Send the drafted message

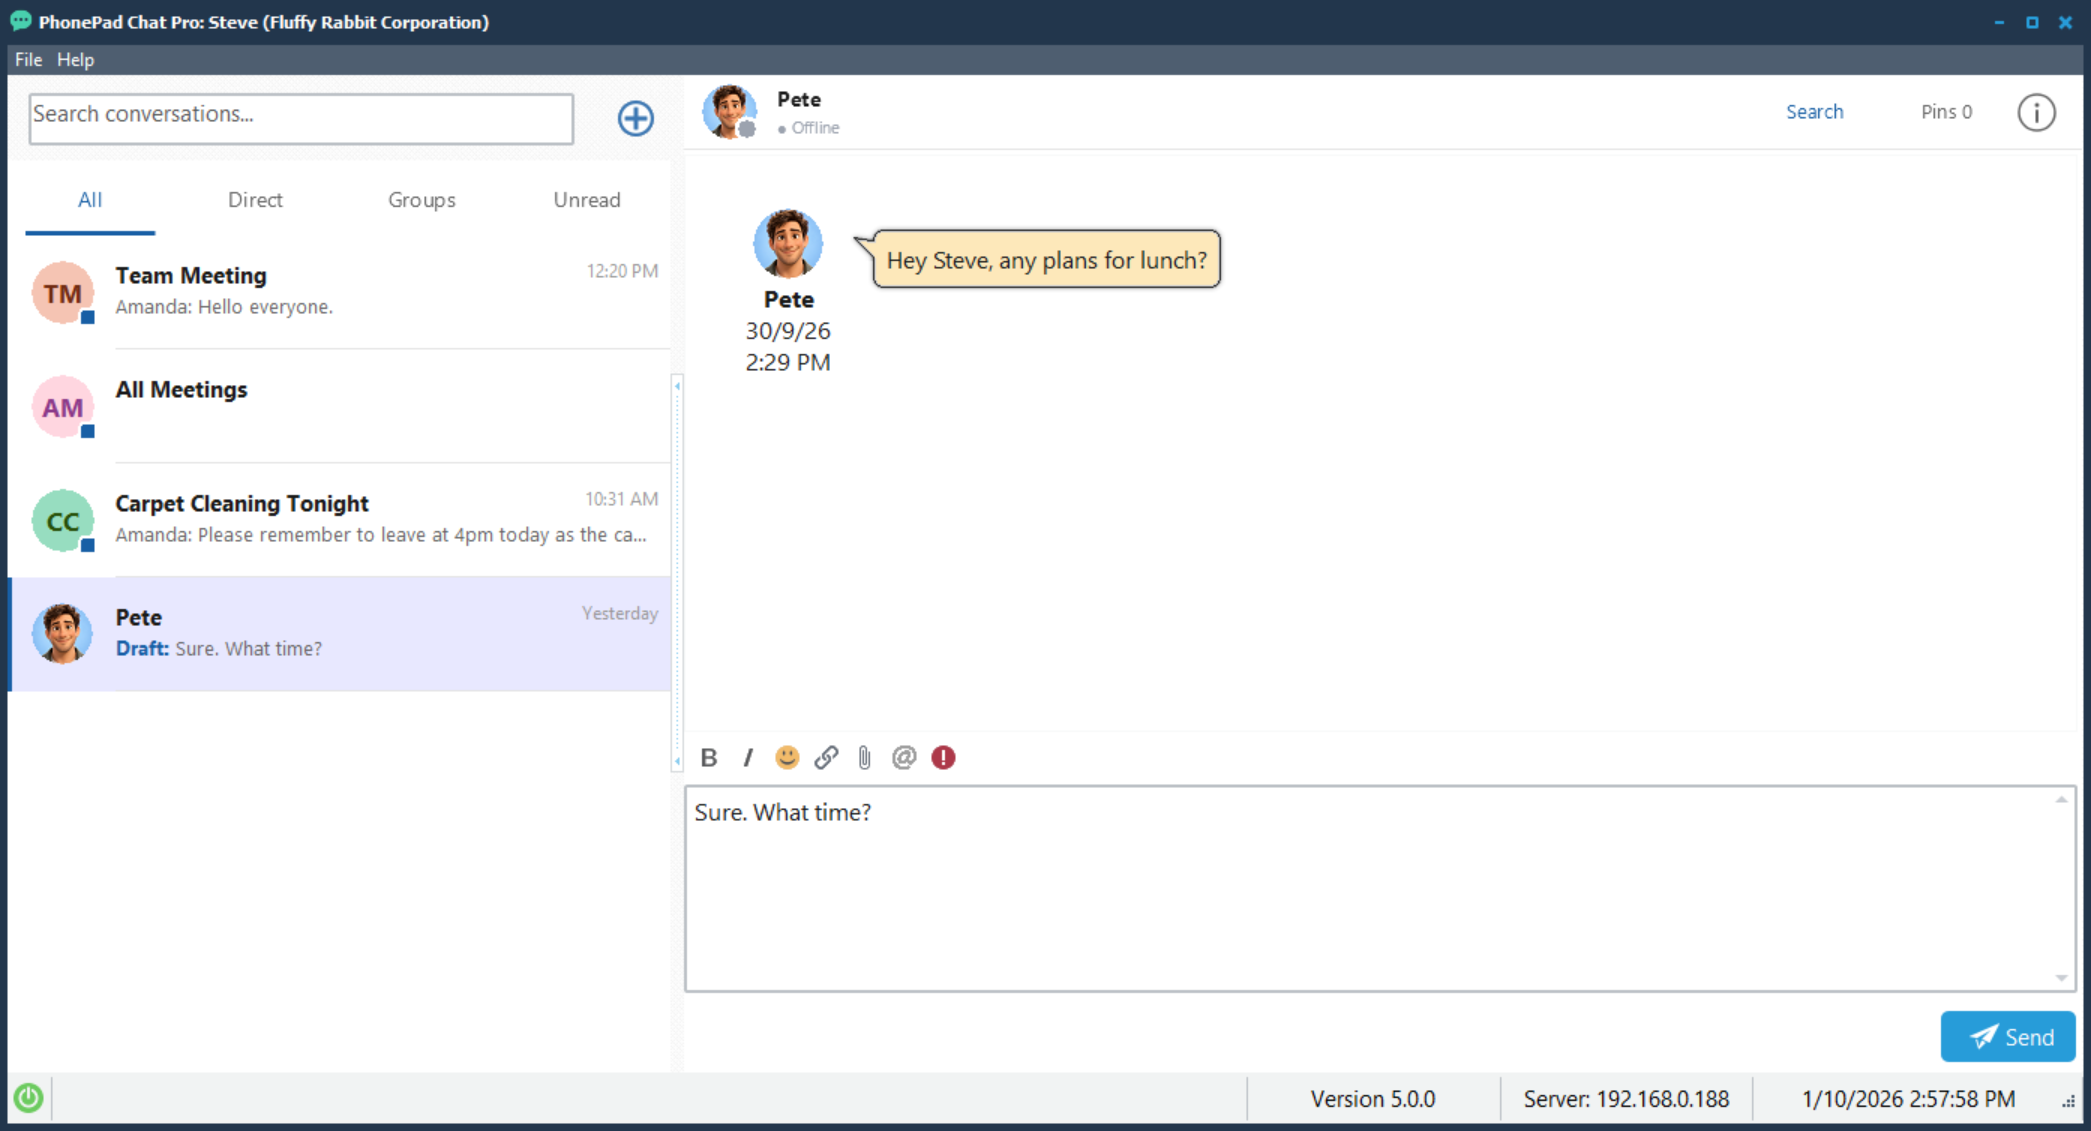(x=2007, y=1037)
